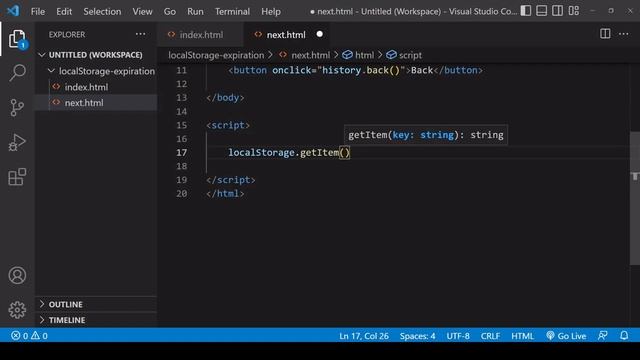The height and width of the screenshot is (360, 640).
Task: Open the Explorer view in activity bar
Action: [17, 39]
